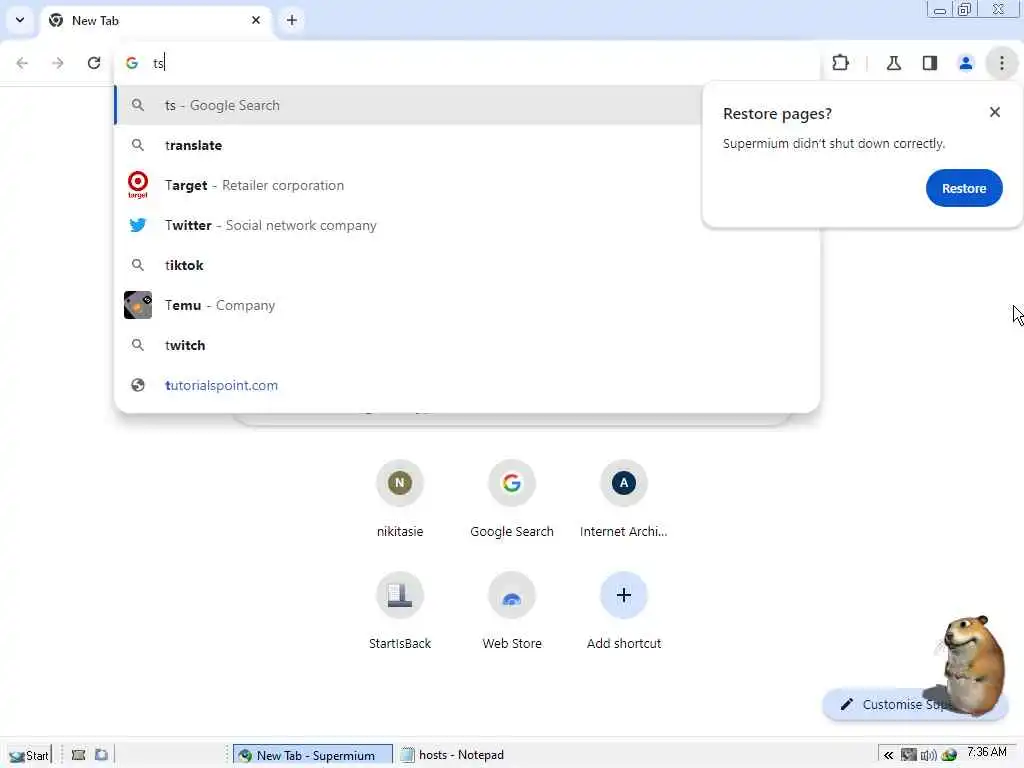1024x768 pixels.
Task: Click the globe icon beside tutorialspoint.com
Action: point(138,385)
